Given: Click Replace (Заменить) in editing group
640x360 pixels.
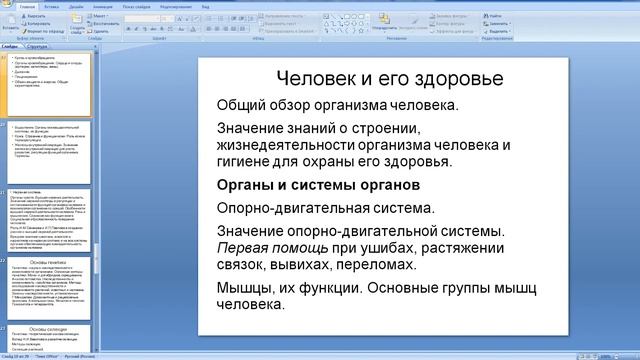Looking at the screenshot, I should [x=497, y=24].
